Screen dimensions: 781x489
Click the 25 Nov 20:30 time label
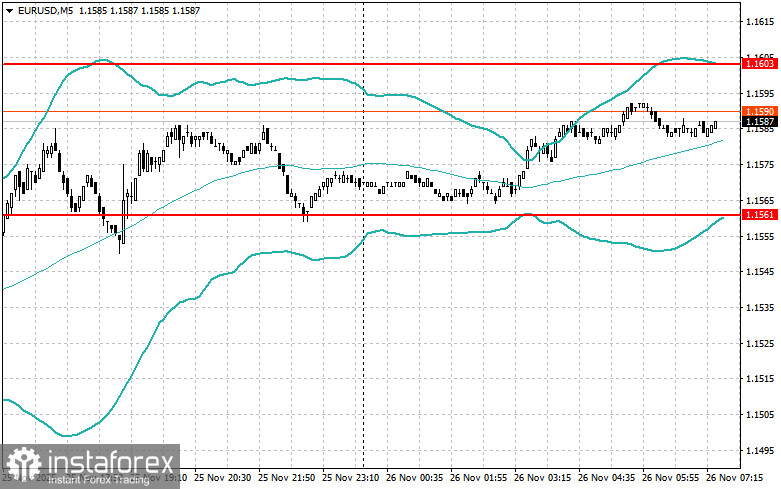(223, 477)
